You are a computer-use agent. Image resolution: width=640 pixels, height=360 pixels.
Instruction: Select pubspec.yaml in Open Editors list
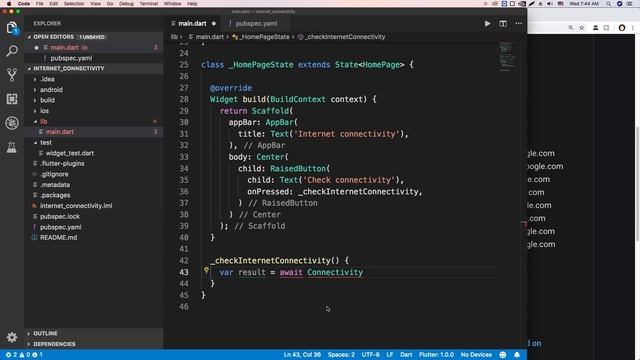coord(71,58)
